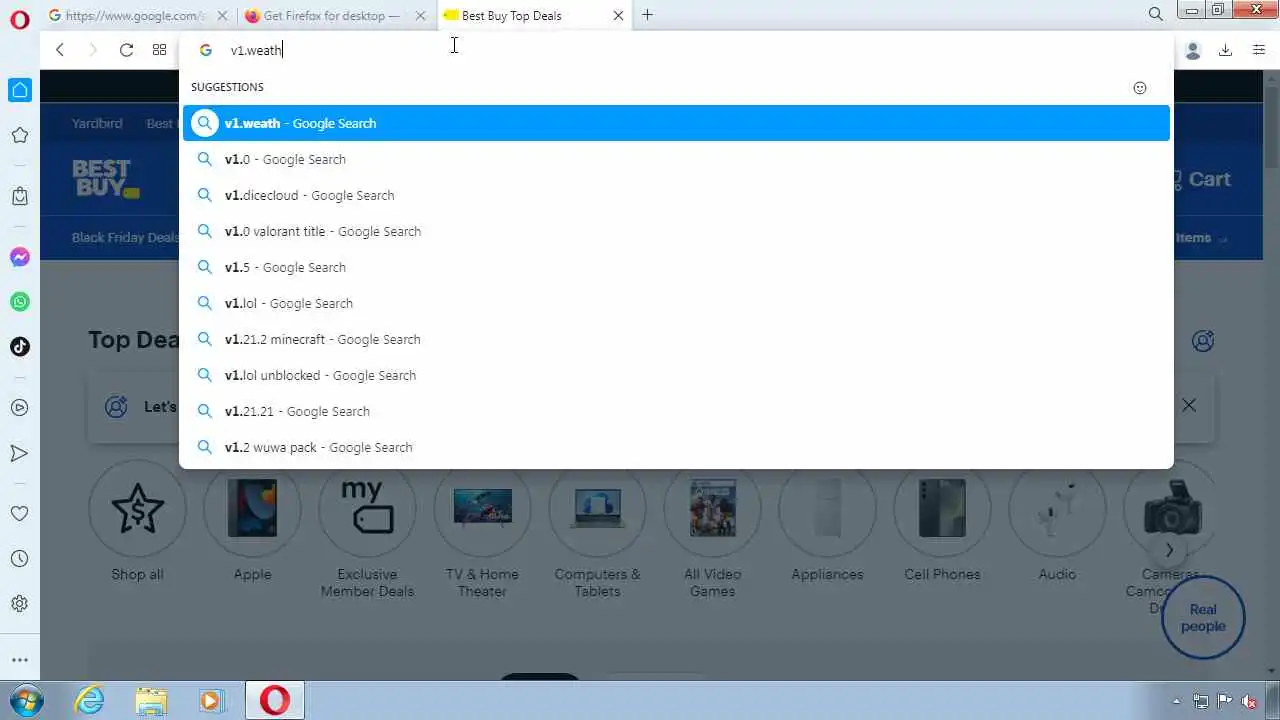The image size is (1280, 720).
Task: Click the smiley feedback icon in suggestions
Action: pyautogui.click(x=1140, y=88)
